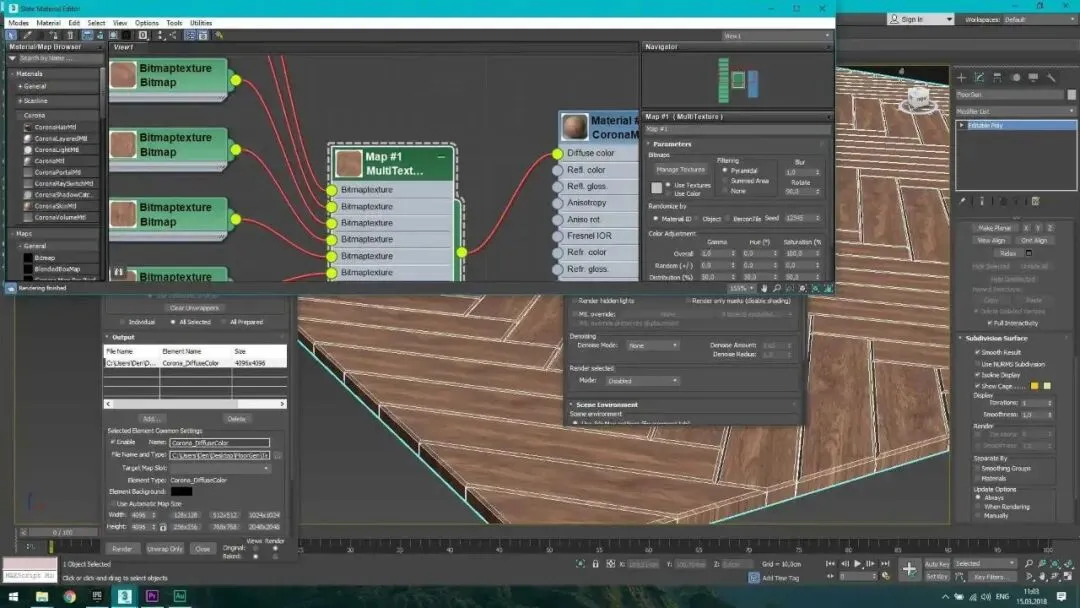Click the large plus set key button
Screen dimensions: 1080x608
909,569
